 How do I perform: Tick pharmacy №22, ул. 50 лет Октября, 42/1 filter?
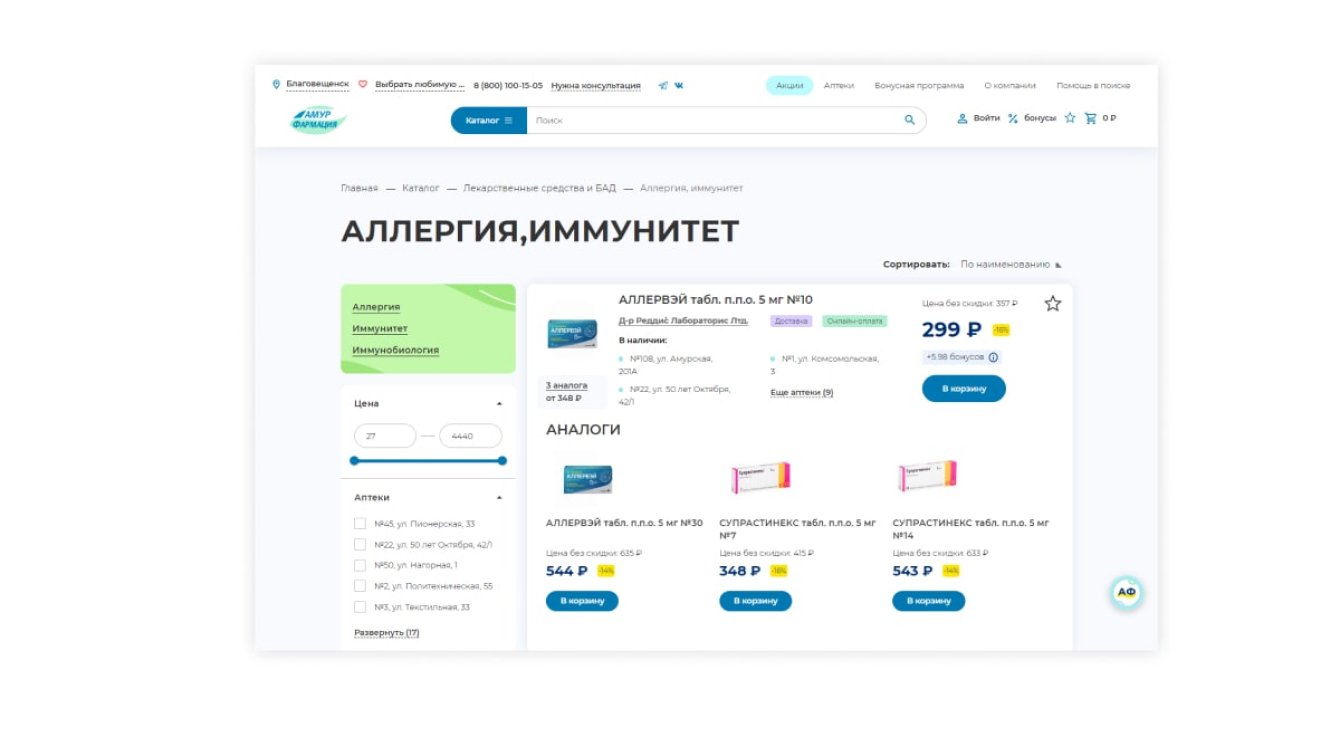click(360, 544)
